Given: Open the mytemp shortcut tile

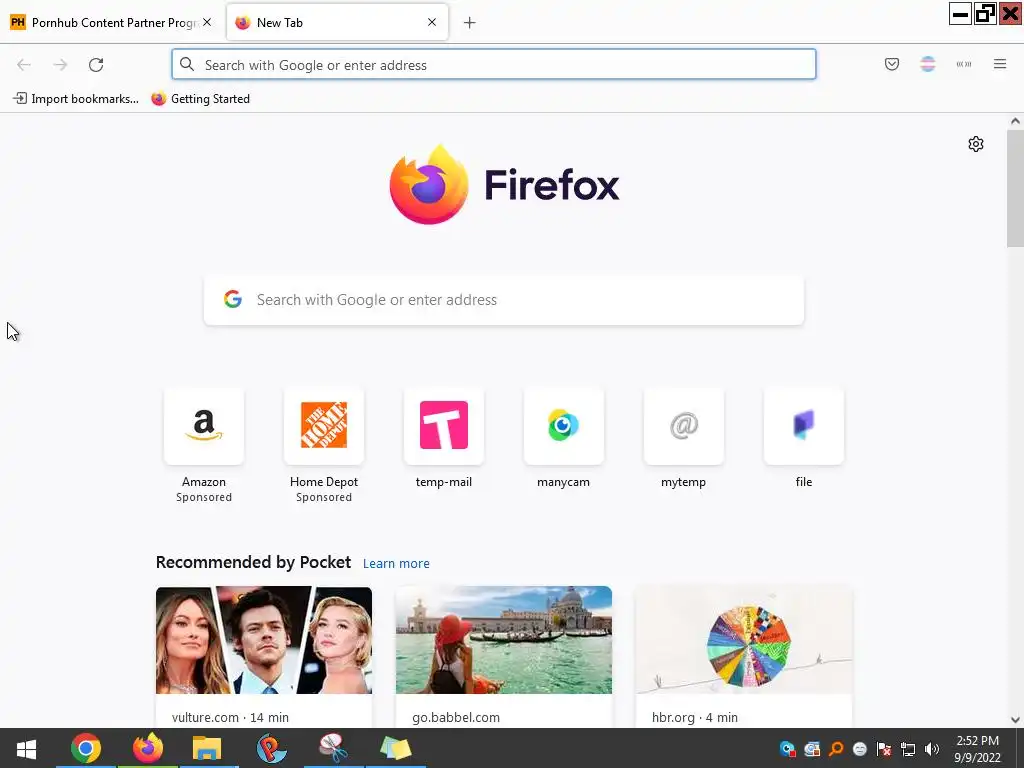Looking at the screenshot, I should click(684, 426).
